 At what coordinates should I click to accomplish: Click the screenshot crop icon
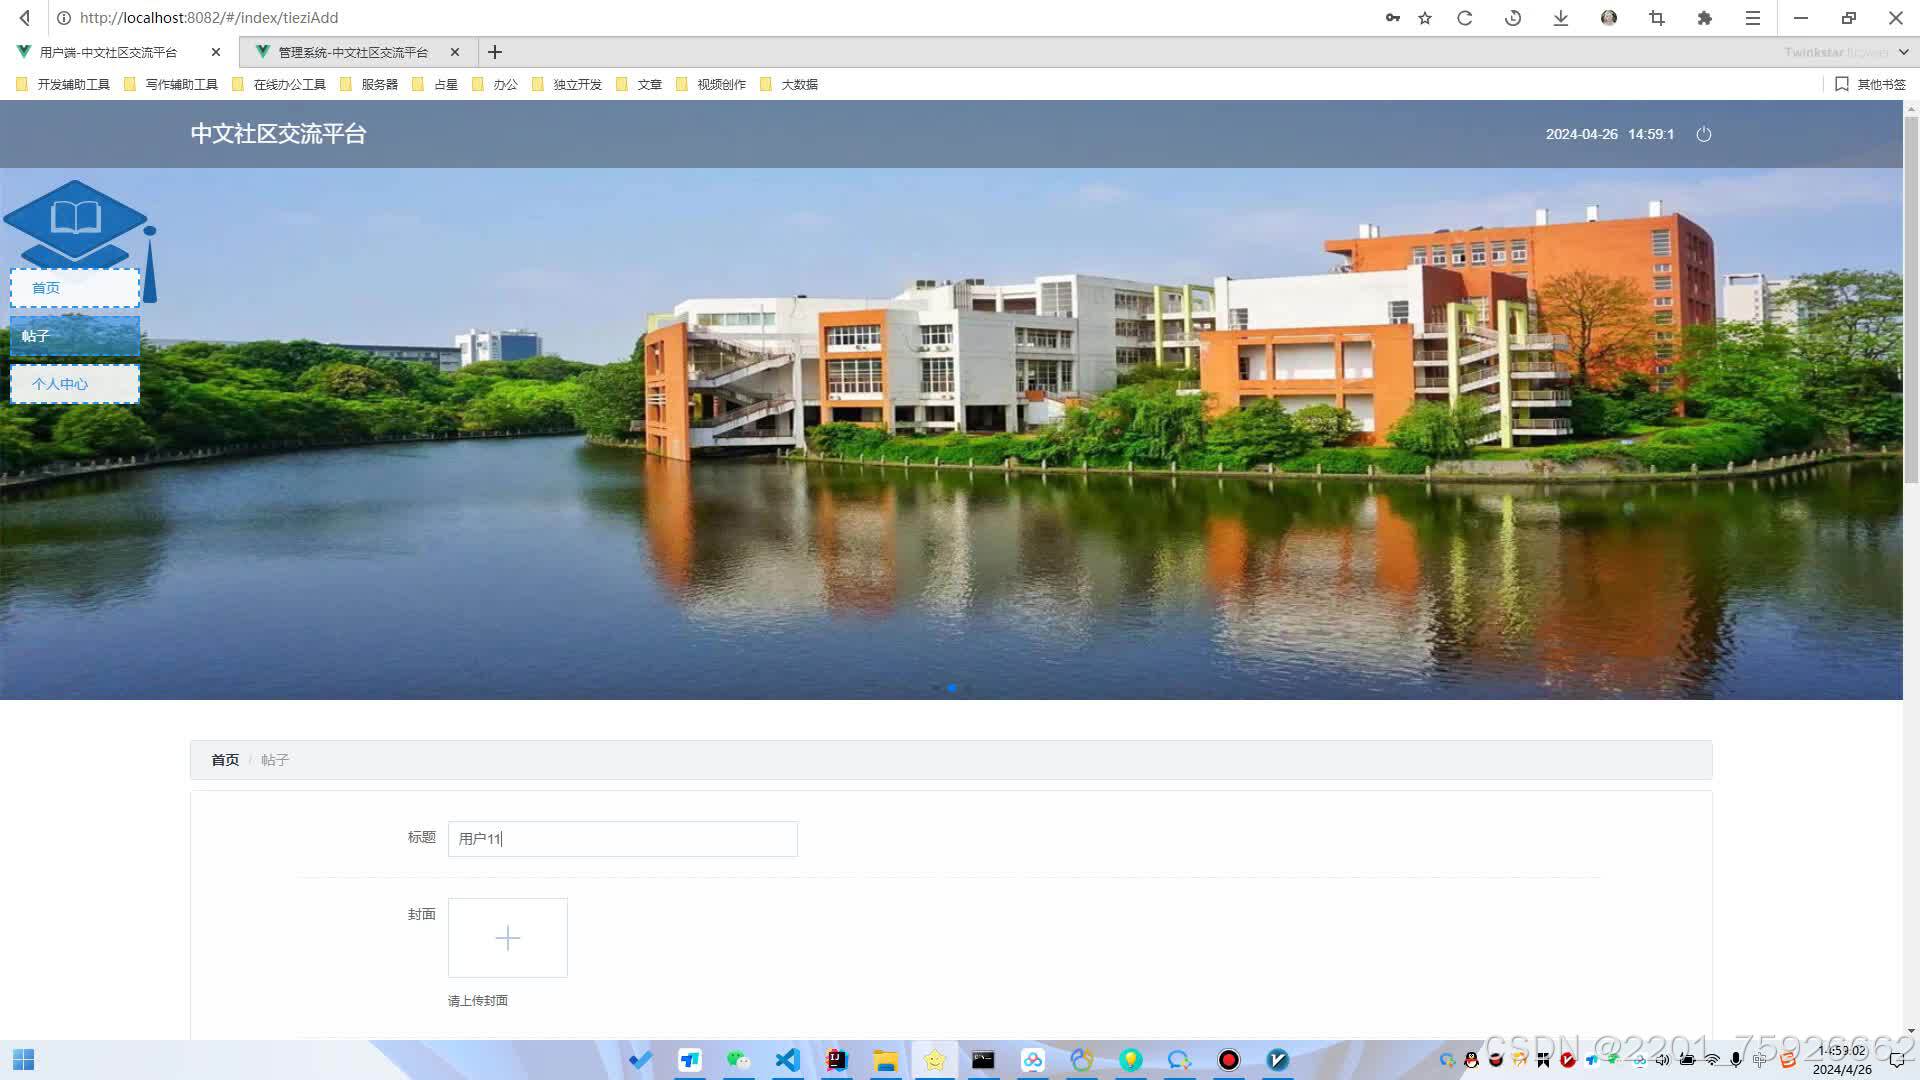click(x=1657, y=18)
